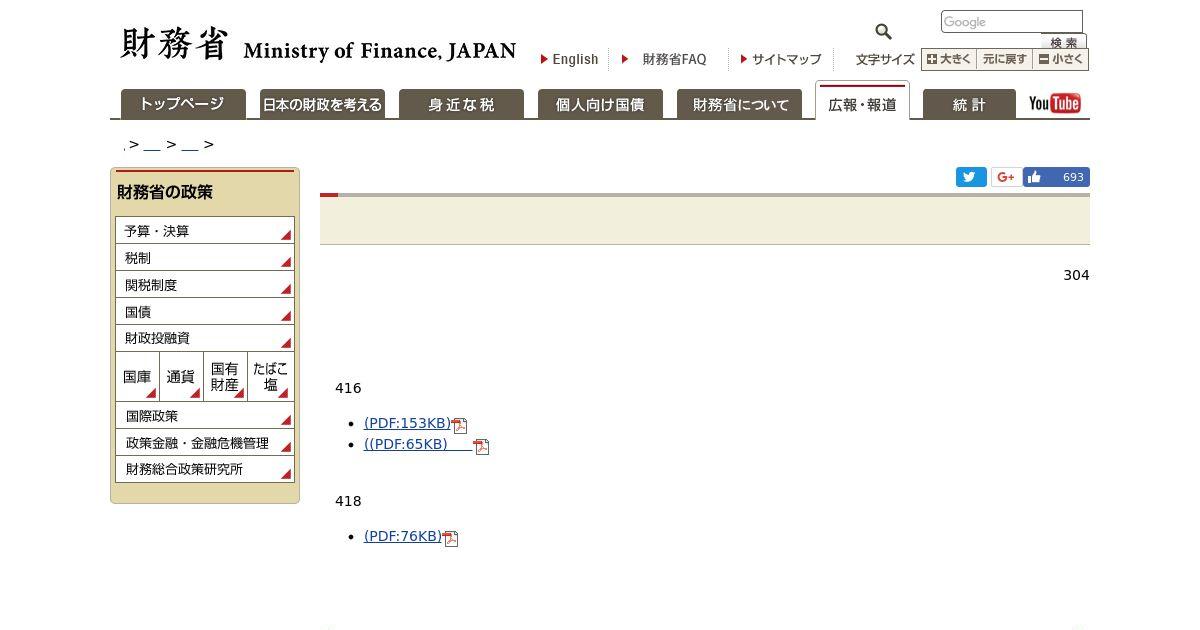
Task: Open the たばこ塩 sidebar item
Action: pos(271,377)
